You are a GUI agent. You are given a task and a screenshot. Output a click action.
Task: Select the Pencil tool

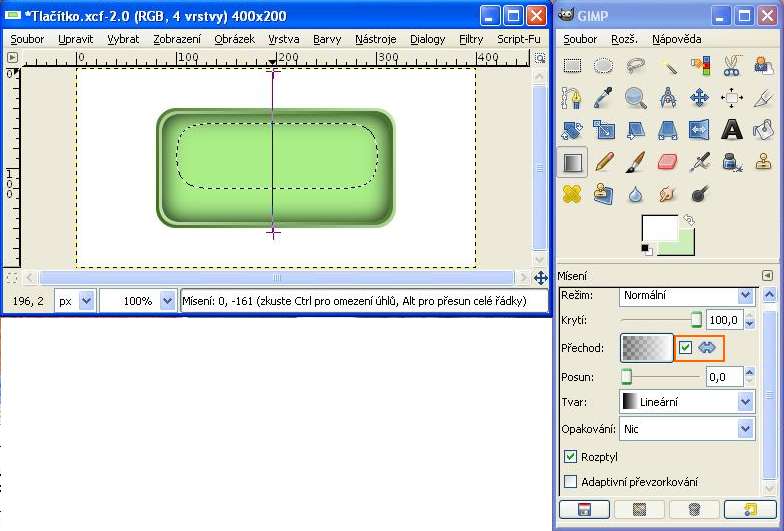[x=604, y=162]
